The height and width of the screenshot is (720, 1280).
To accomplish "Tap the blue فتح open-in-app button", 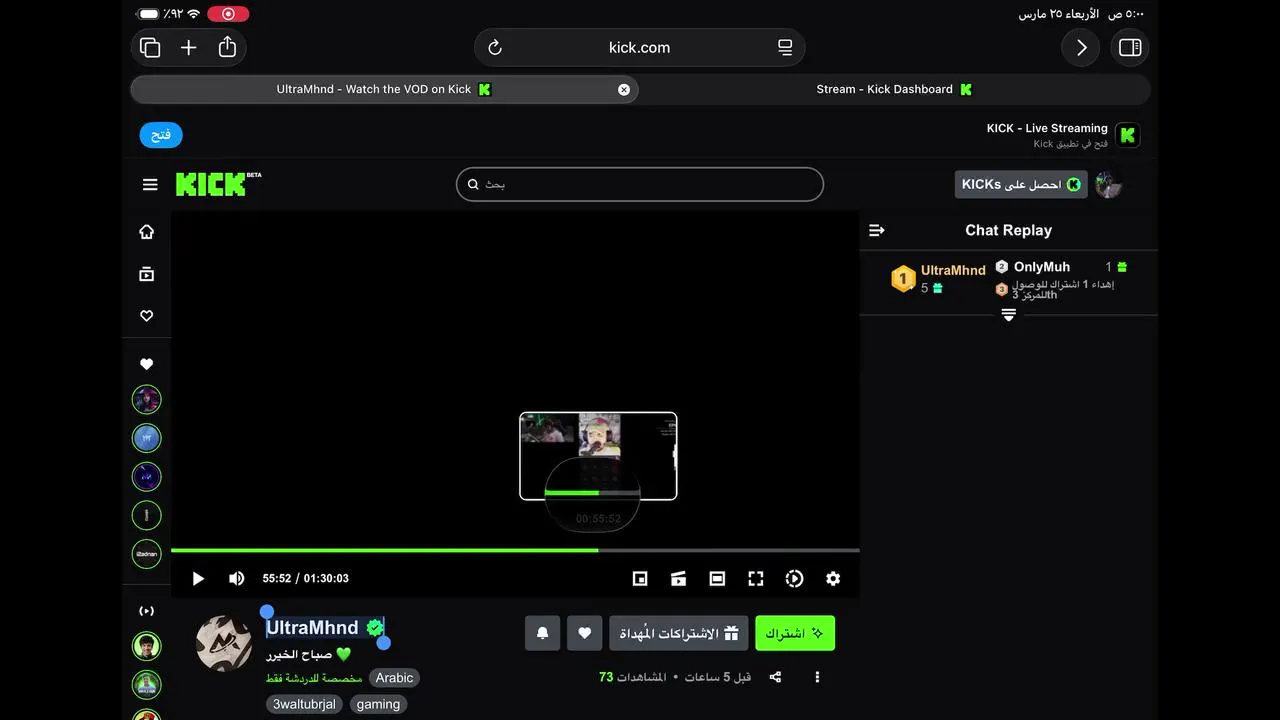I will pyautogui.click(x=161, y=135).
